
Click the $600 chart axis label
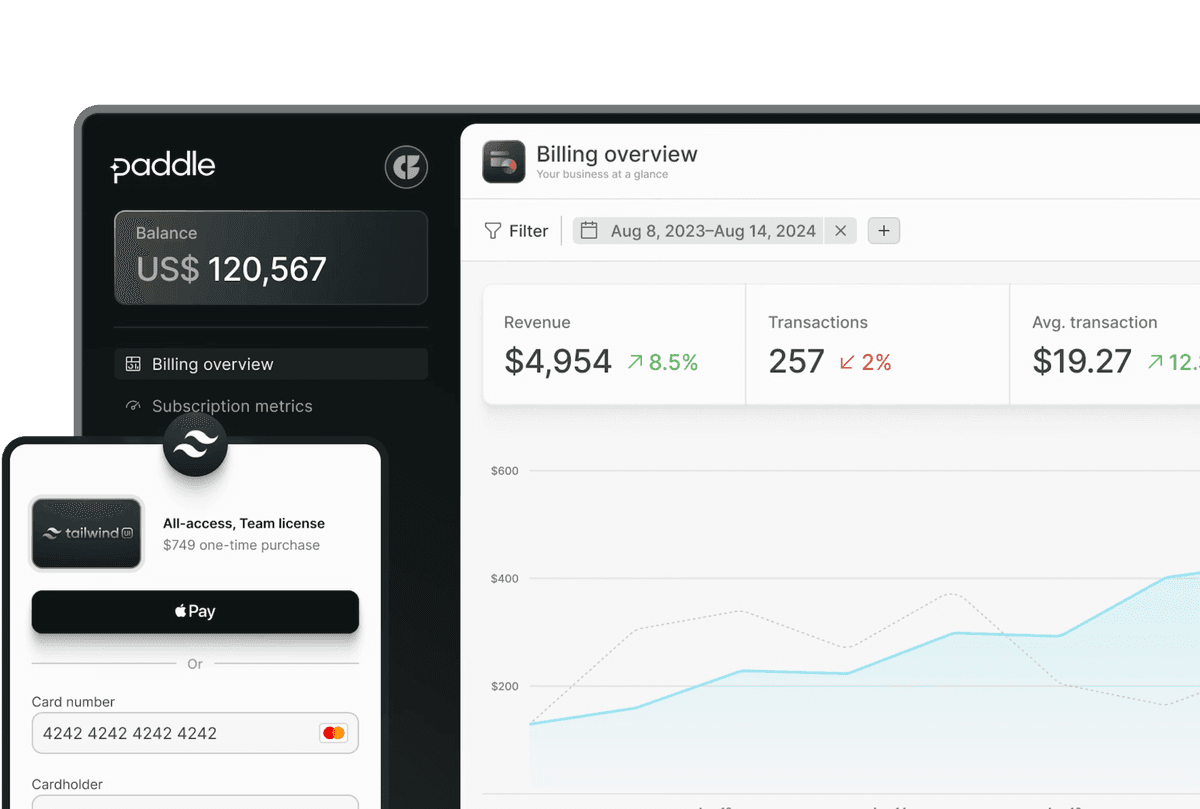(505, 471)
